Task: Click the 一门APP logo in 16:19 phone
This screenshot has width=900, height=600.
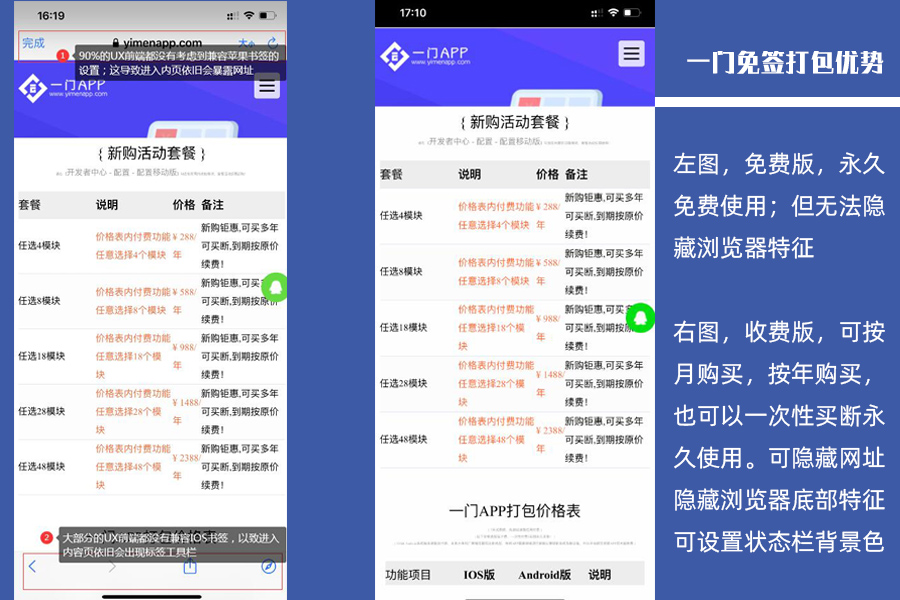Action: point(62,88)
